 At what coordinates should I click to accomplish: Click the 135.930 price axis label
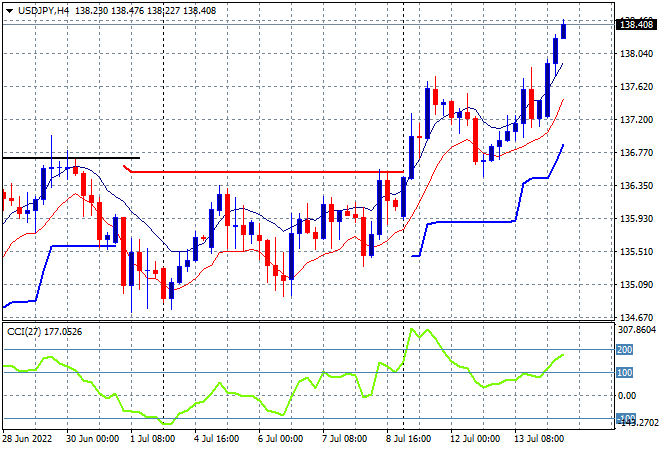coord(636,219)
